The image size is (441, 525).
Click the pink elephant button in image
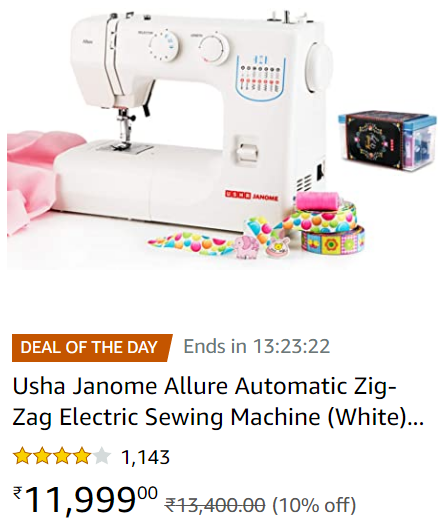[247, 247]
